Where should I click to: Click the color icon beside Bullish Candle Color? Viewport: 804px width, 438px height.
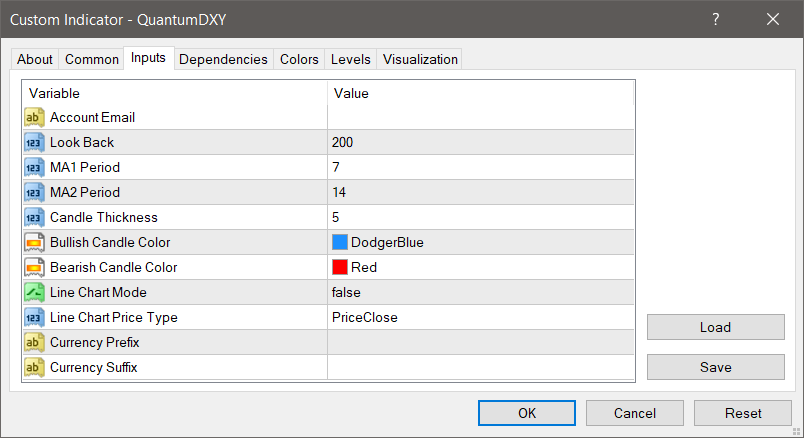34,243
